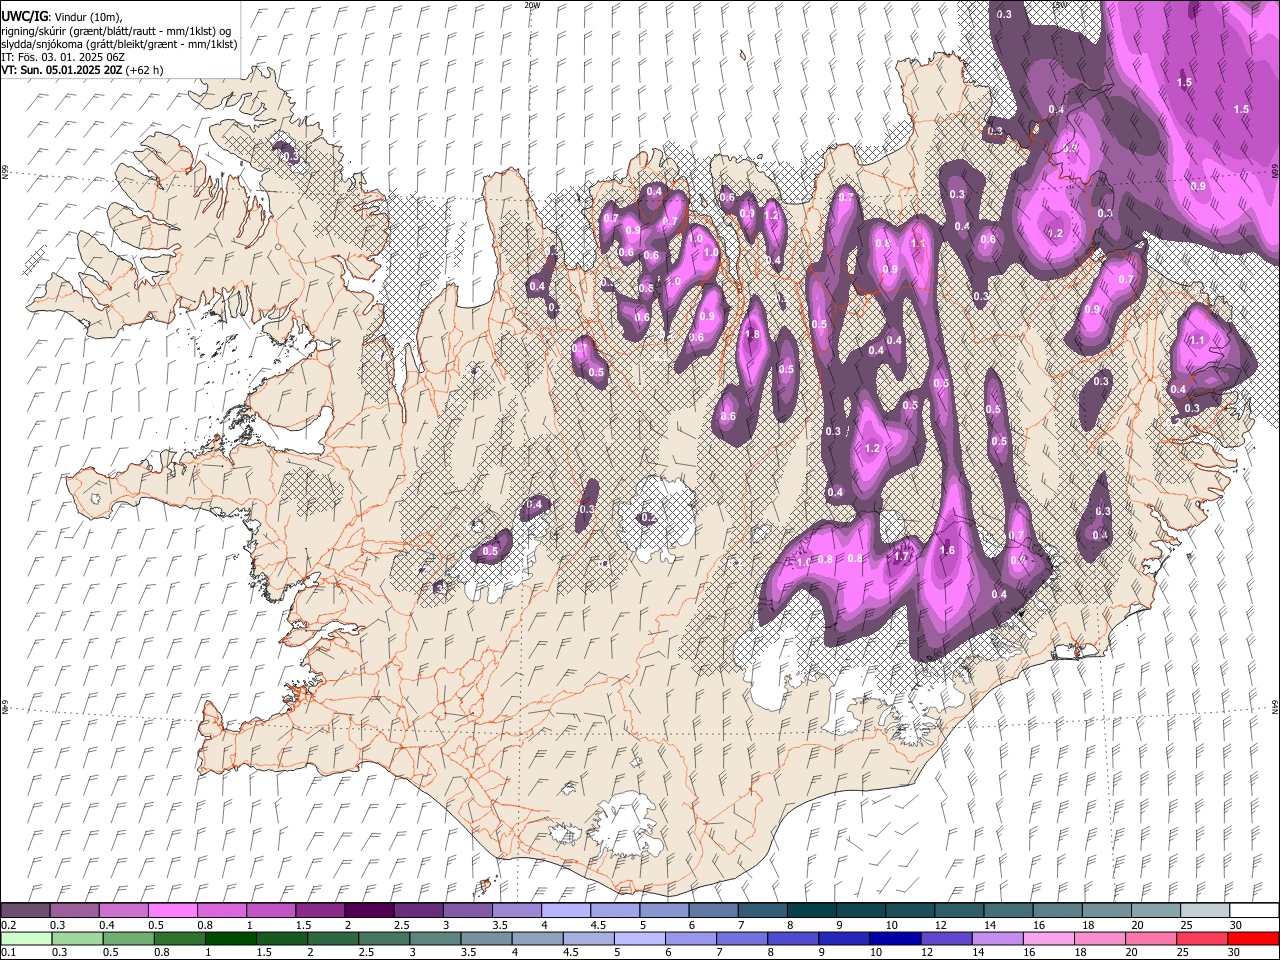Click the "slydda/snjókoma (grátt/bleikt/grænt - mm/1klst)" line
The height and width of the screenshot is (960, 1280).
119,44
